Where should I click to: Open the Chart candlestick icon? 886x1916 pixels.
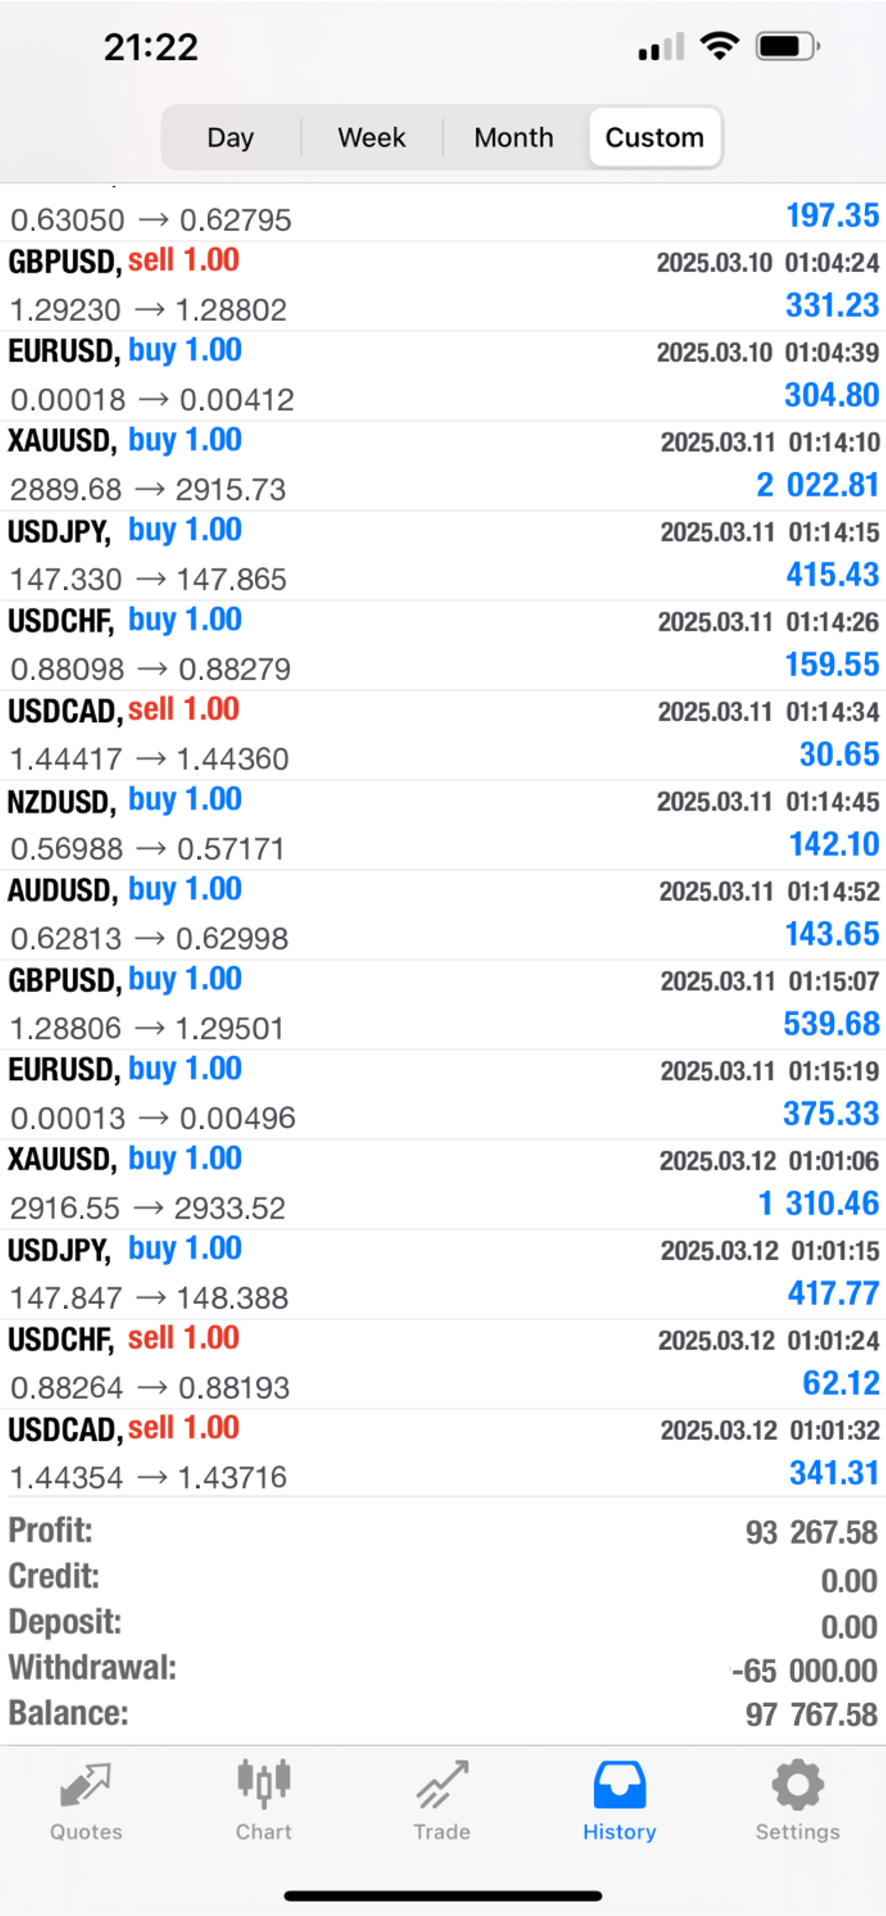pos(263,1784)
